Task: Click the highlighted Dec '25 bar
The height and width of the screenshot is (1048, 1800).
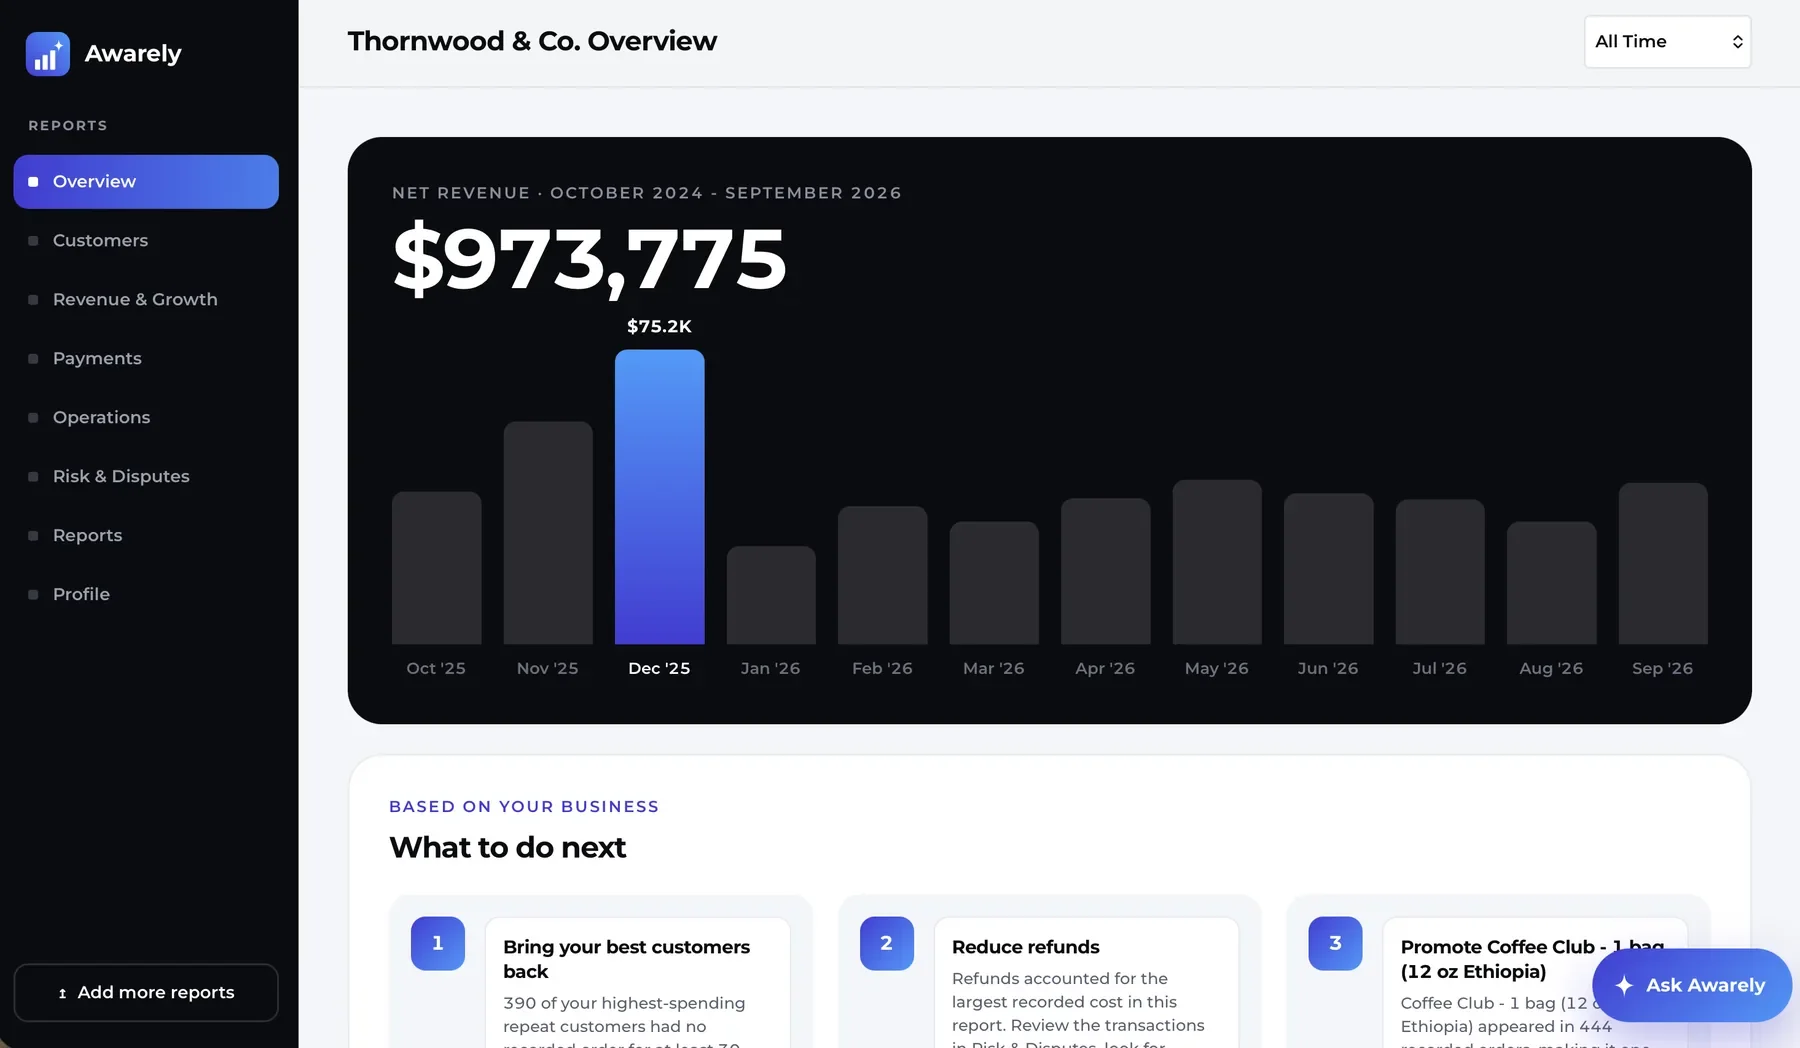Action: [x=659, y=497]
